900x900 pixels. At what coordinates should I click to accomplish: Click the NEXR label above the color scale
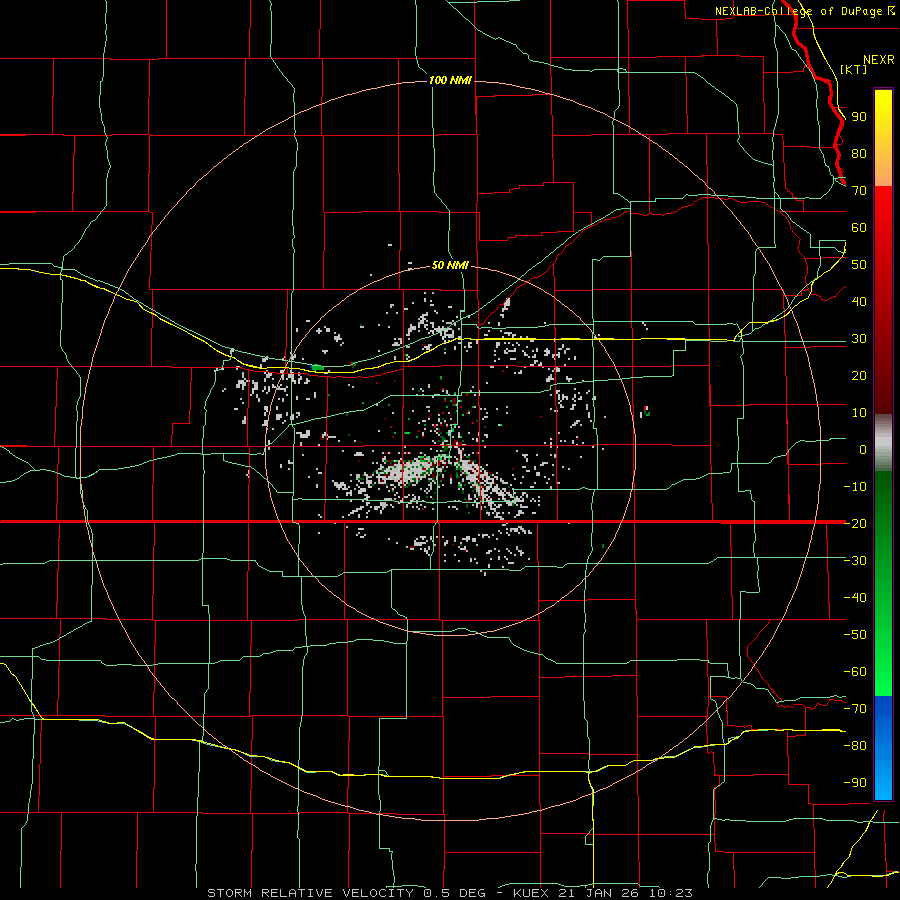[x=879, y=60]
